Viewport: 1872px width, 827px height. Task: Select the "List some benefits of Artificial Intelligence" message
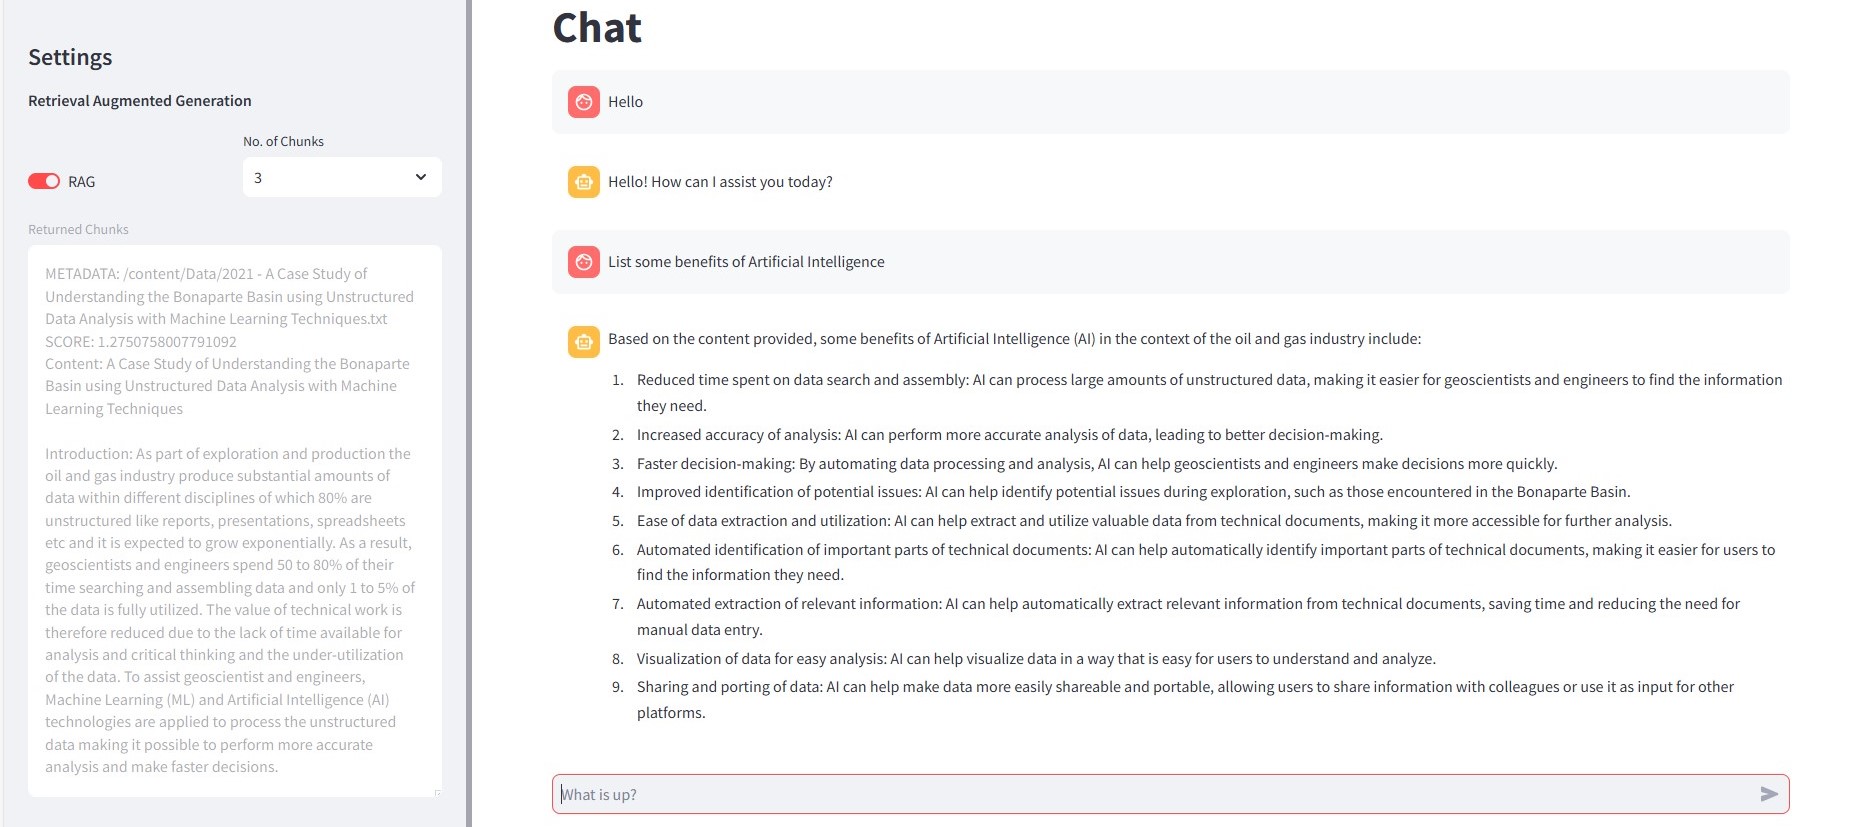(746, 262)
